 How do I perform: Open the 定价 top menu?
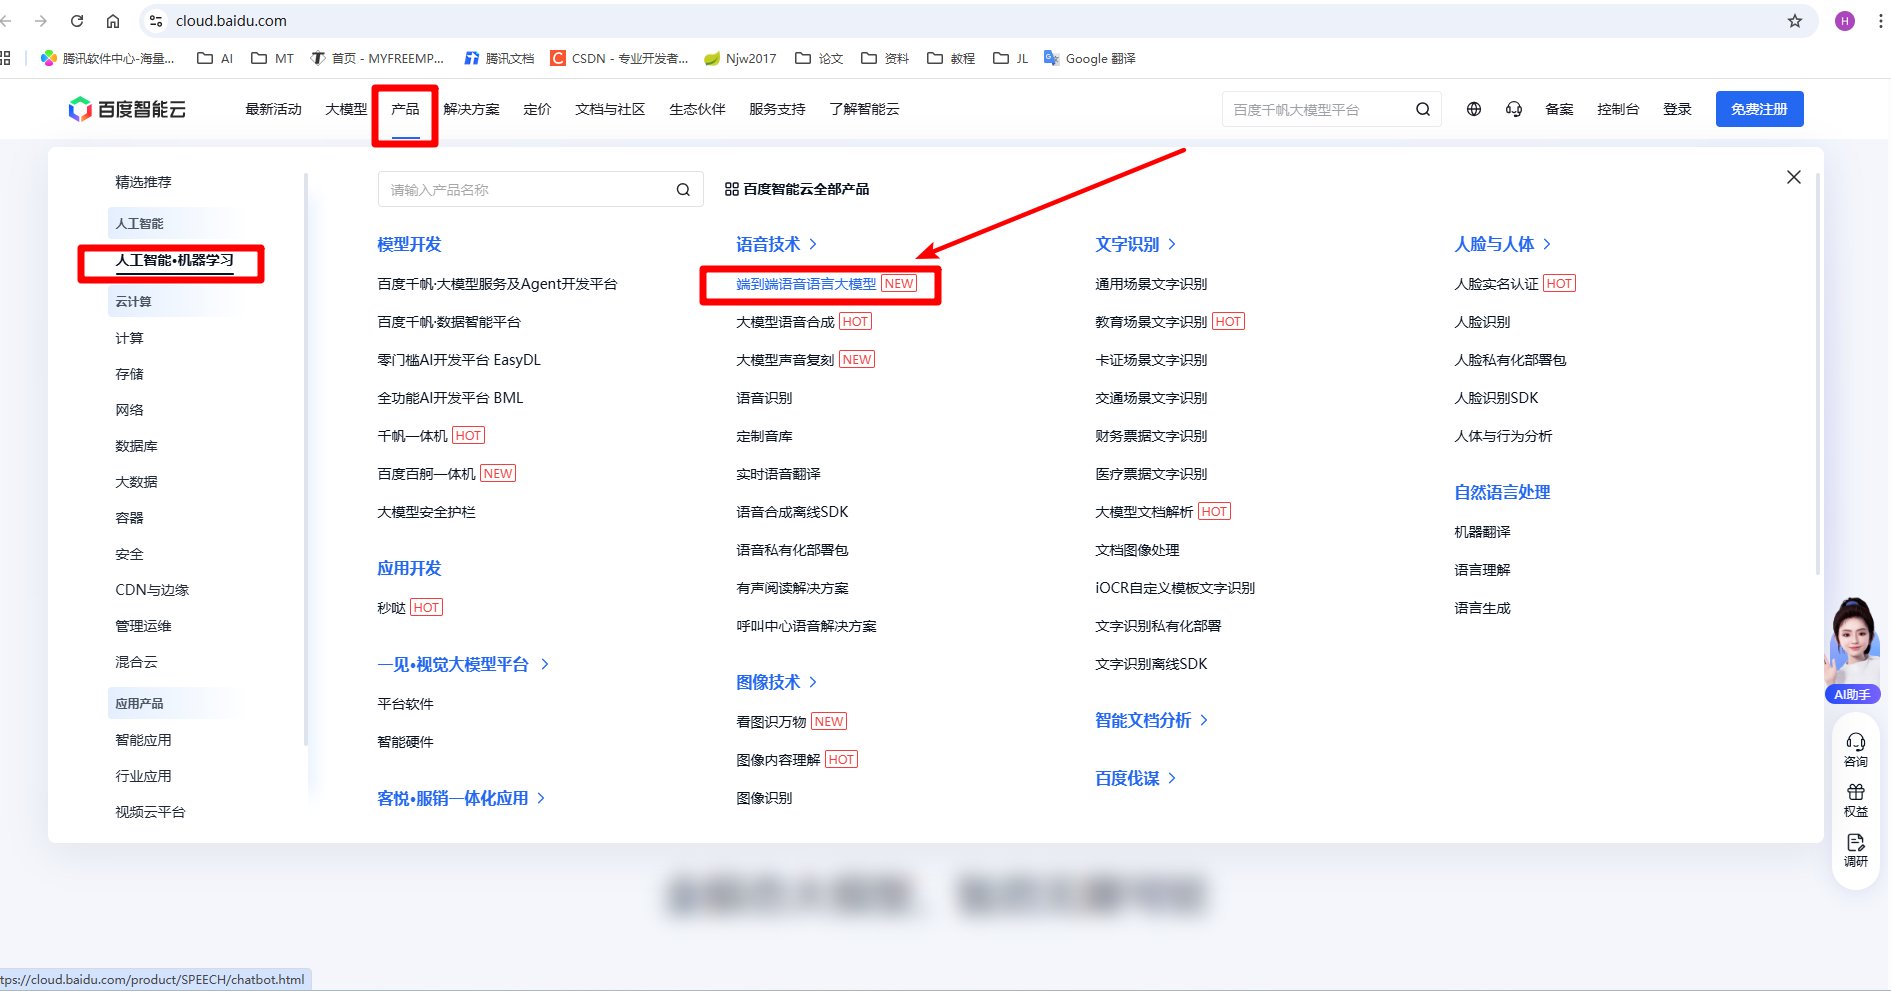[537, 109]
